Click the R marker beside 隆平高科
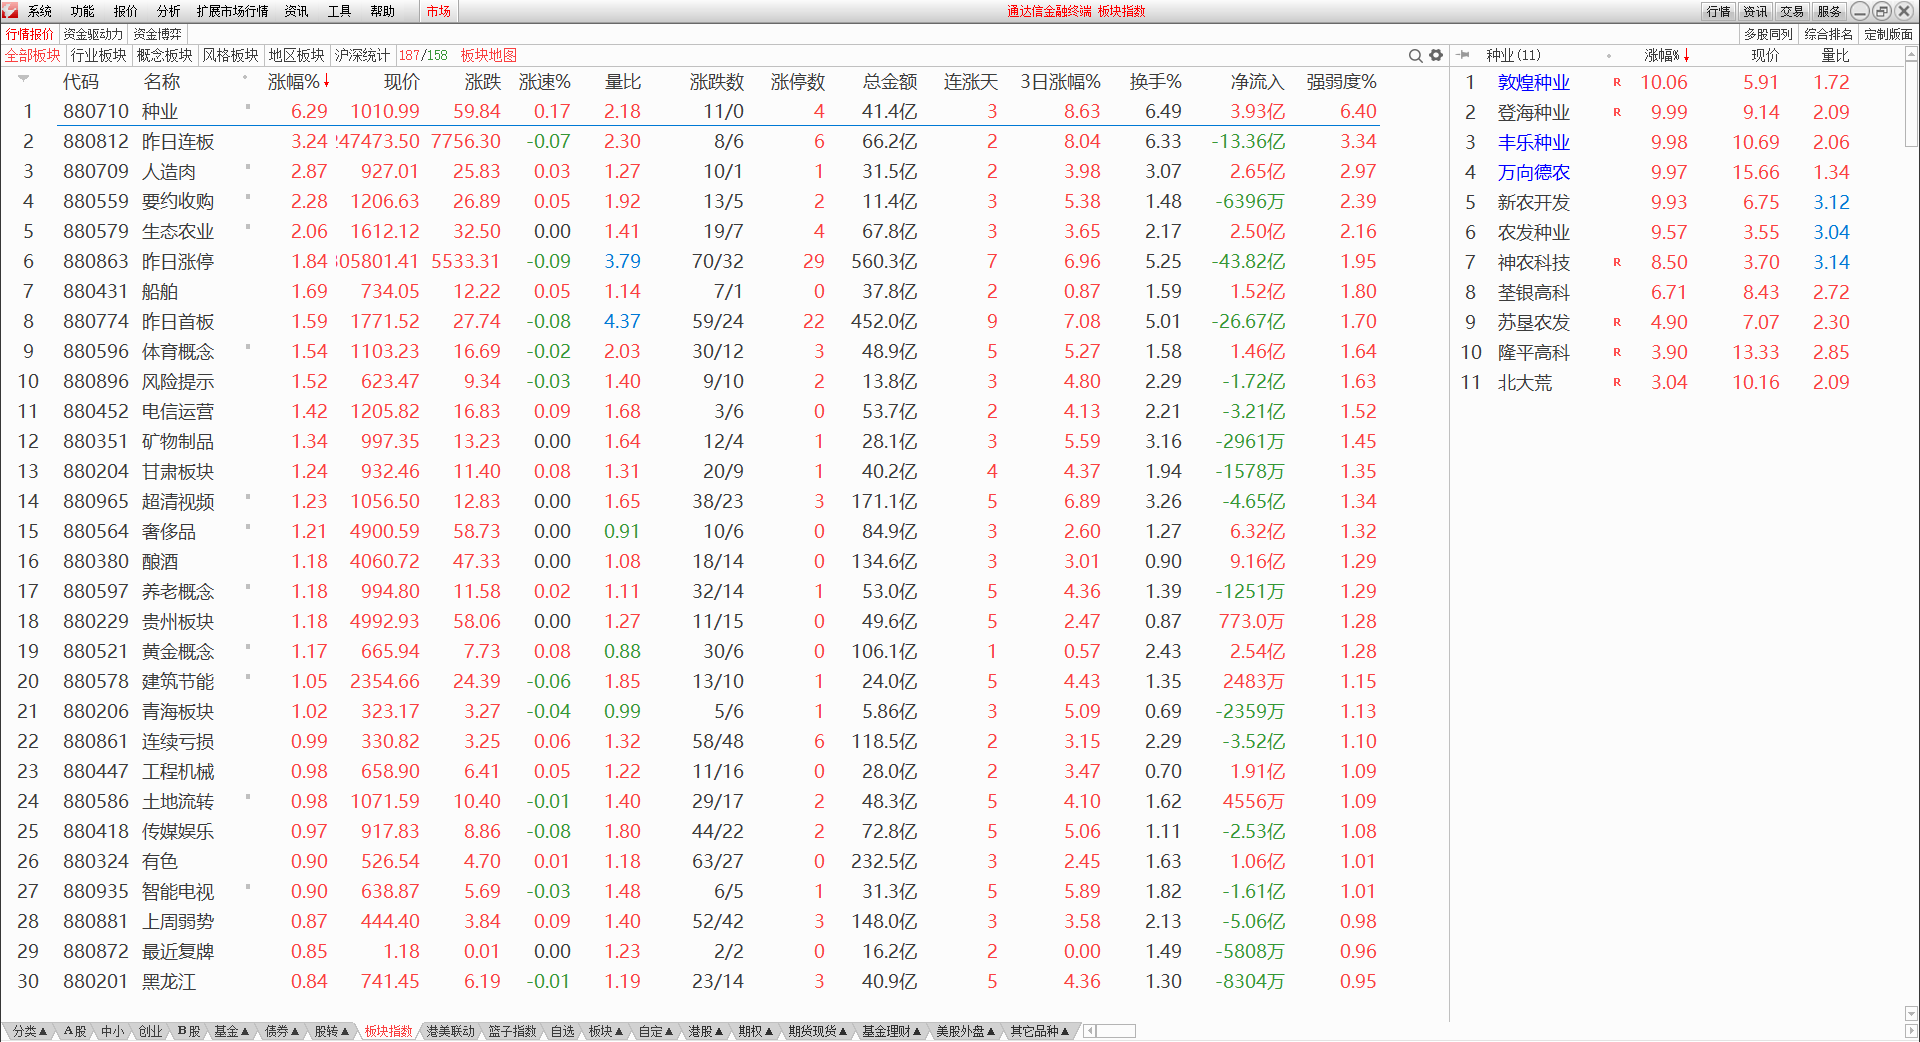Screen dimensions: 1920x1042 pyautogui.click(x=1617, y=352)
